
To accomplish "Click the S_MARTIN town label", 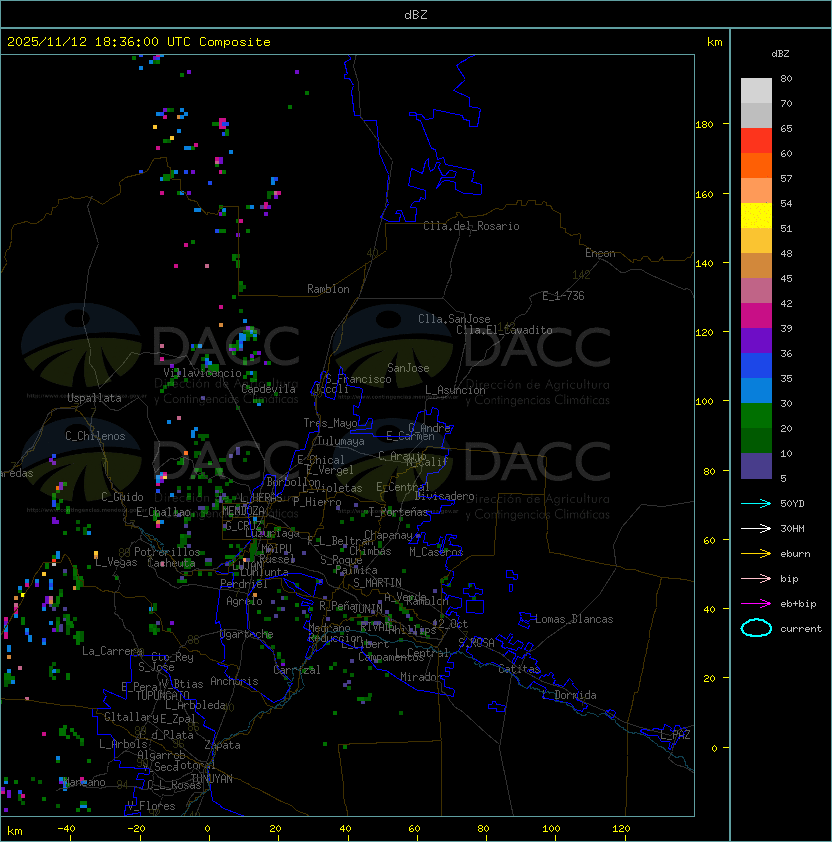I will 377,582.
